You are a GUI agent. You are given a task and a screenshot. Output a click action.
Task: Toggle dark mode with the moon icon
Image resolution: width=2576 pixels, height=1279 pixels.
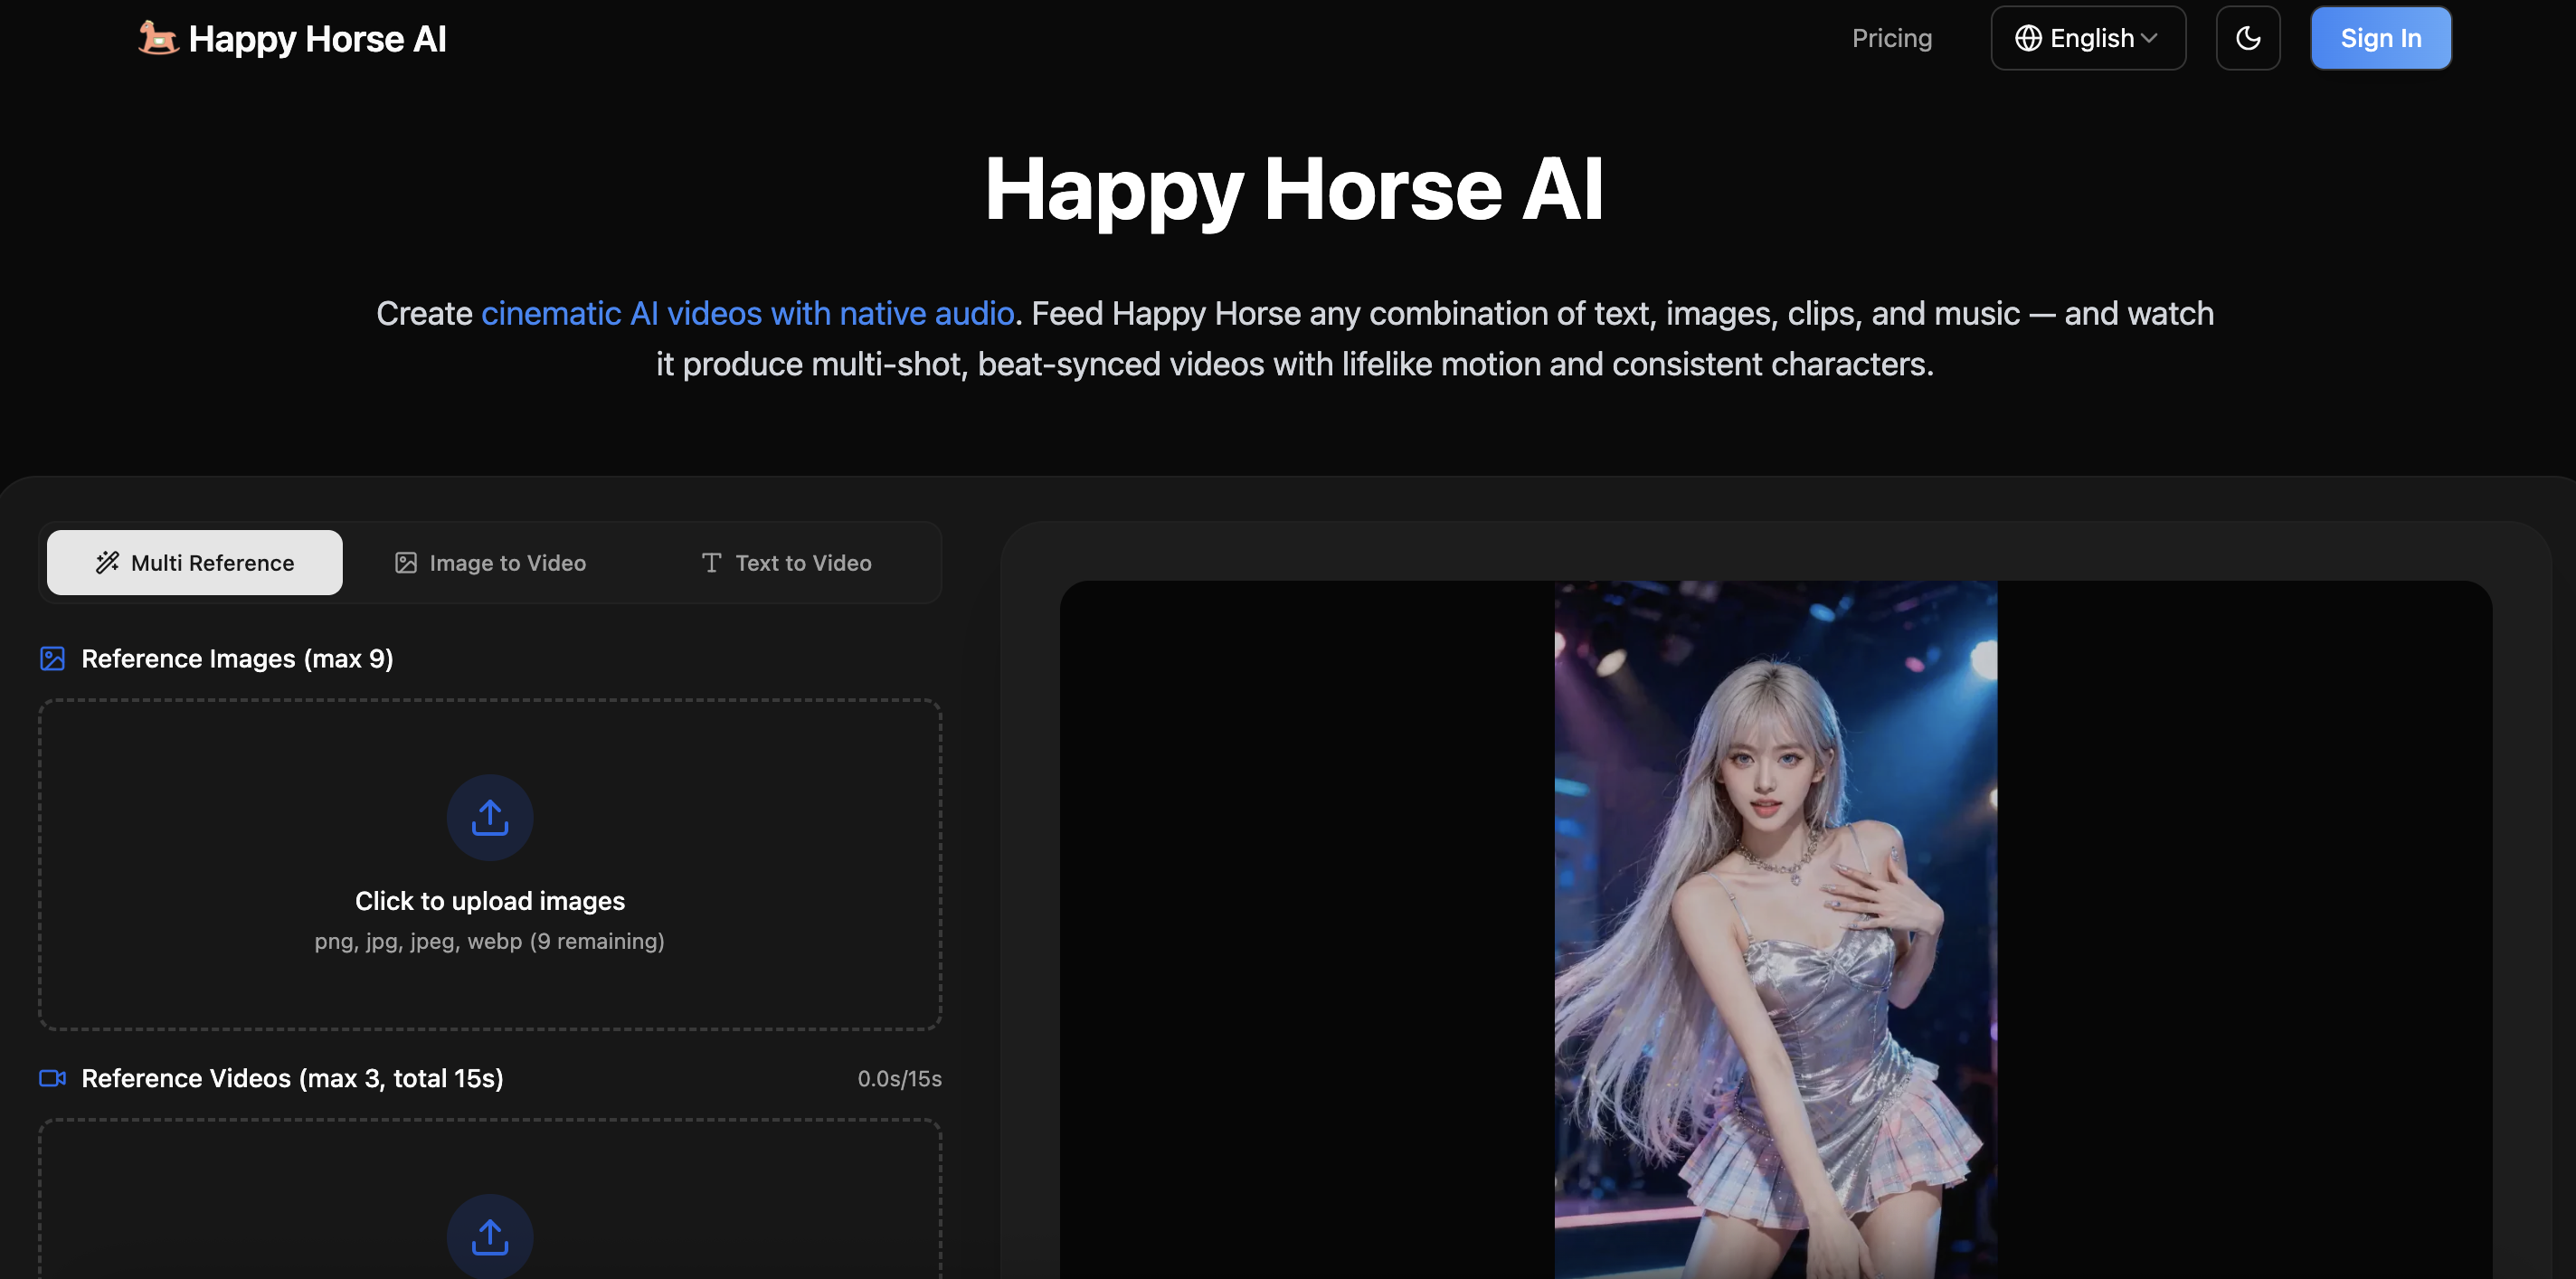pos(2248,38)
